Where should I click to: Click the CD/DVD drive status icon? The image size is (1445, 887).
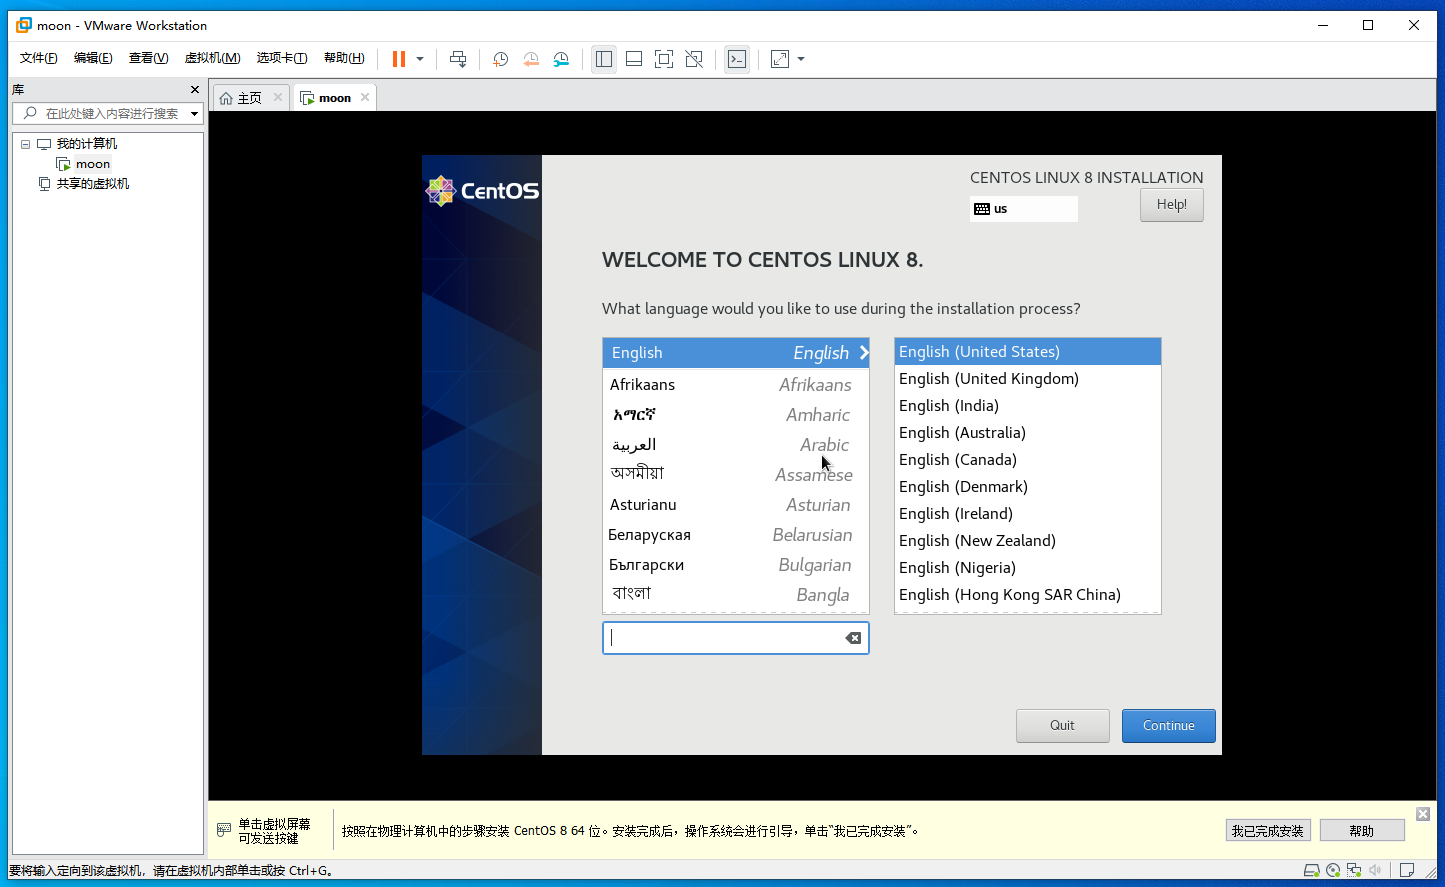[x=1333, y=870]
